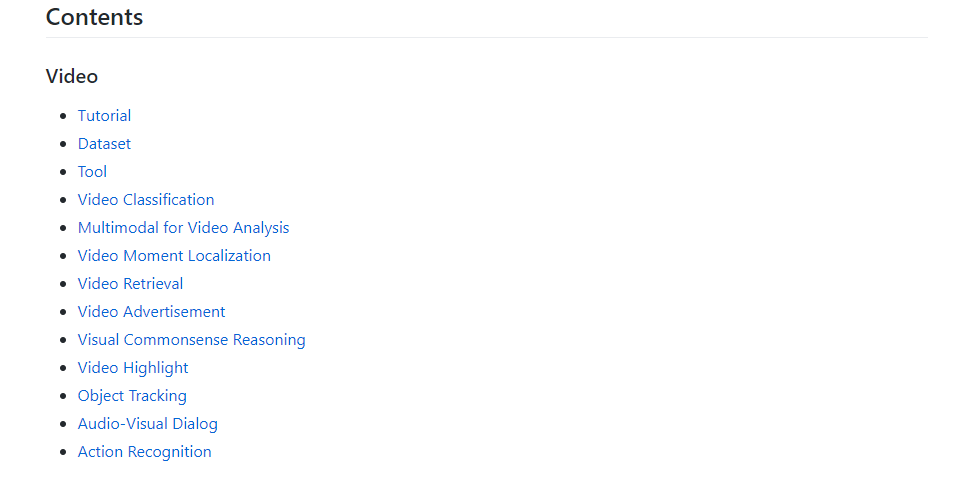The height and width of the screenshot is (482, 975).
Task: Click the bullet beside Object Tracking
Action: coord(63,396)
